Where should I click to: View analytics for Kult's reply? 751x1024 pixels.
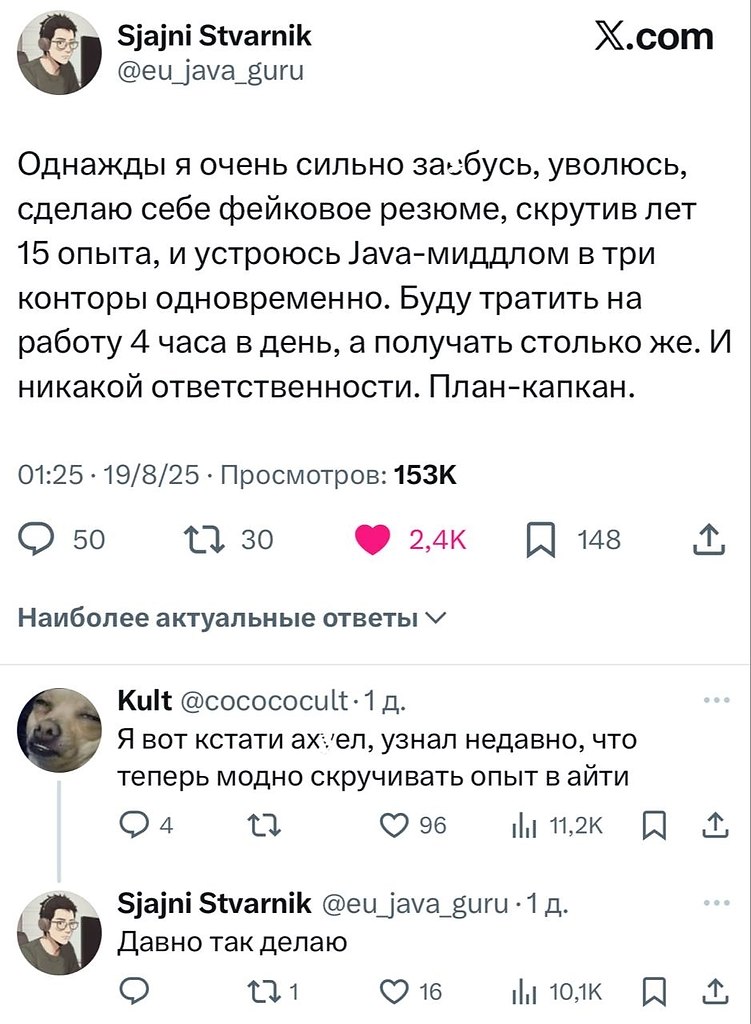(524, 825)
